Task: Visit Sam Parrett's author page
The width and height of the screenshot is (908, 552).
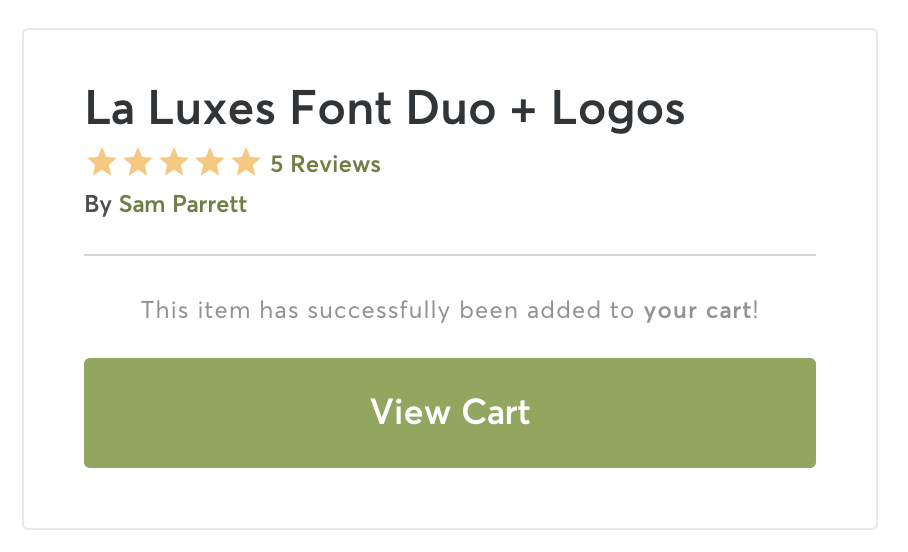Action: [x=183, y=204]
